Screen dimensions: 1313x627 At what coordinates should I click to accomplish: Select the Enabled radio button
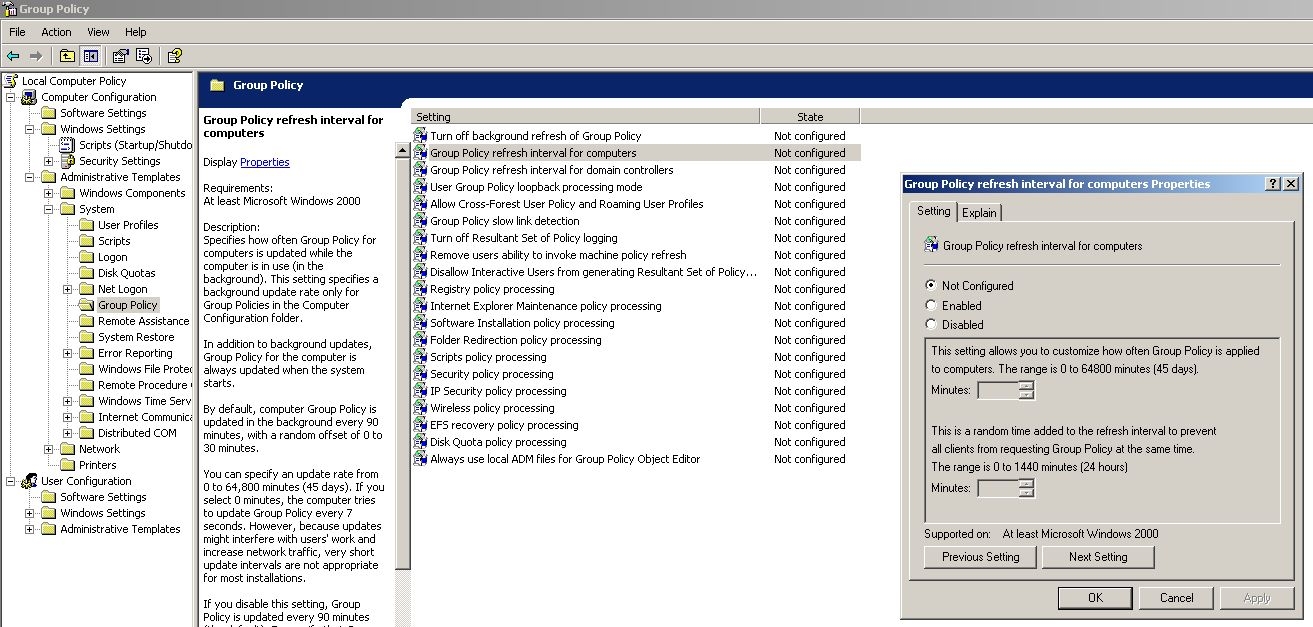click(x=931, y=305)
